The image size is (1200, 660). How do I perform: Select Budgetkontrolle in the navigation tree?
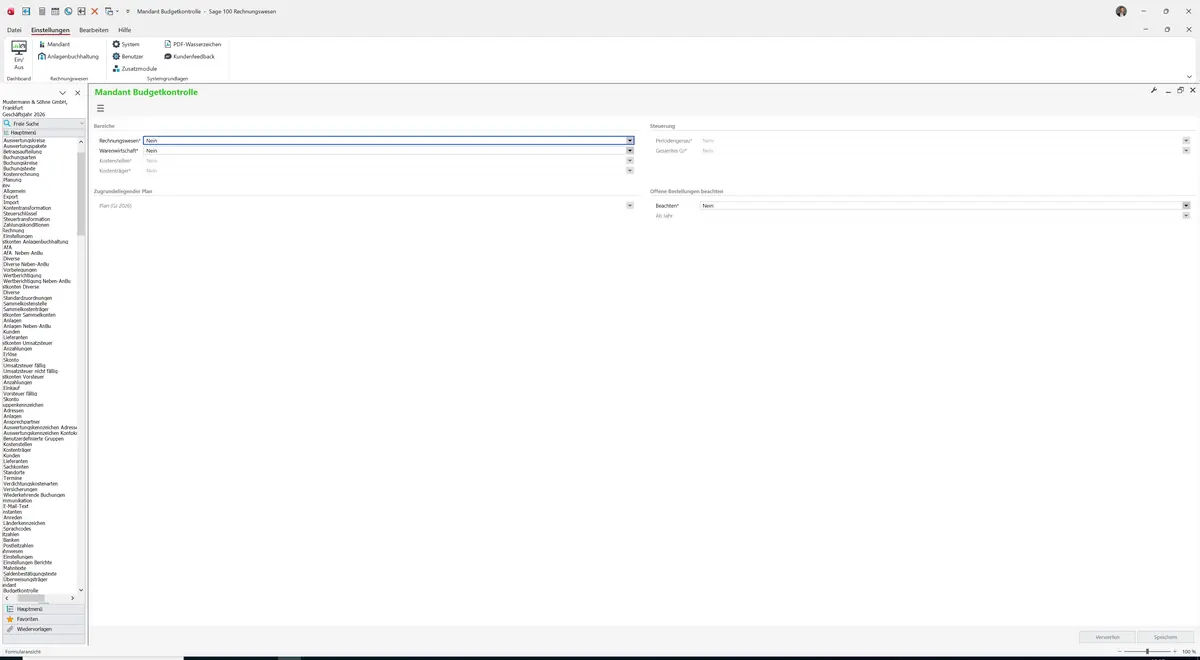20,591
